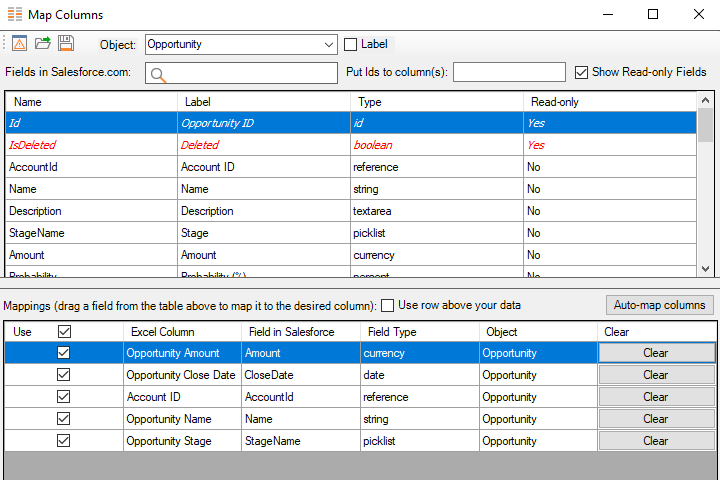Open the Object dropdown showing Opportunity
The width and height of the screenshot is (720, 480).
coord(241,45)
